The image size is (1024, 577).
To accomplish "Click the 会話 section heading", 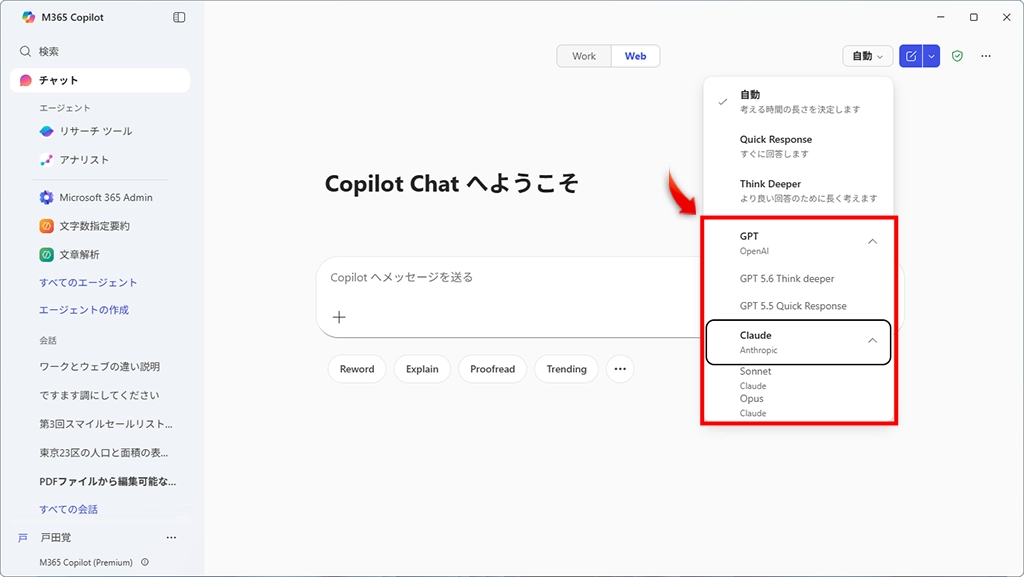I will [x=48, y=340].
